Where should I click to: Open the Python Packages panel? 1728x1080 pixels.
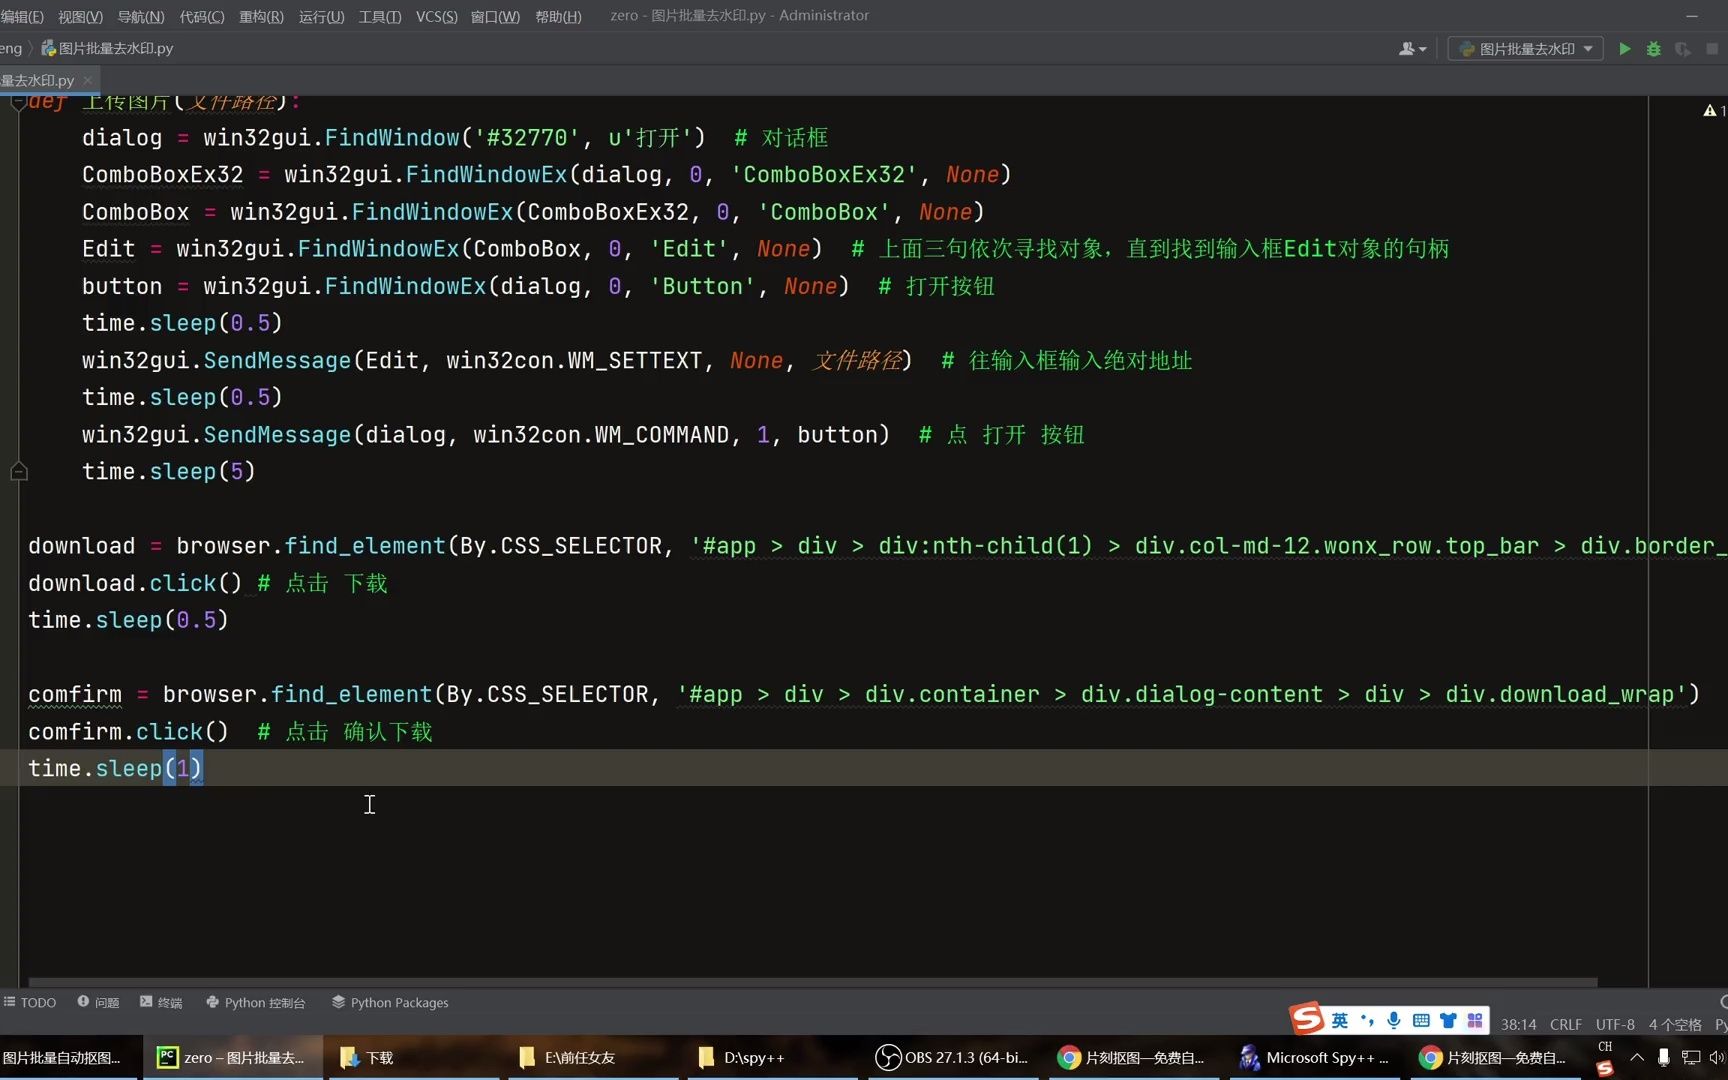point(398,1002)
